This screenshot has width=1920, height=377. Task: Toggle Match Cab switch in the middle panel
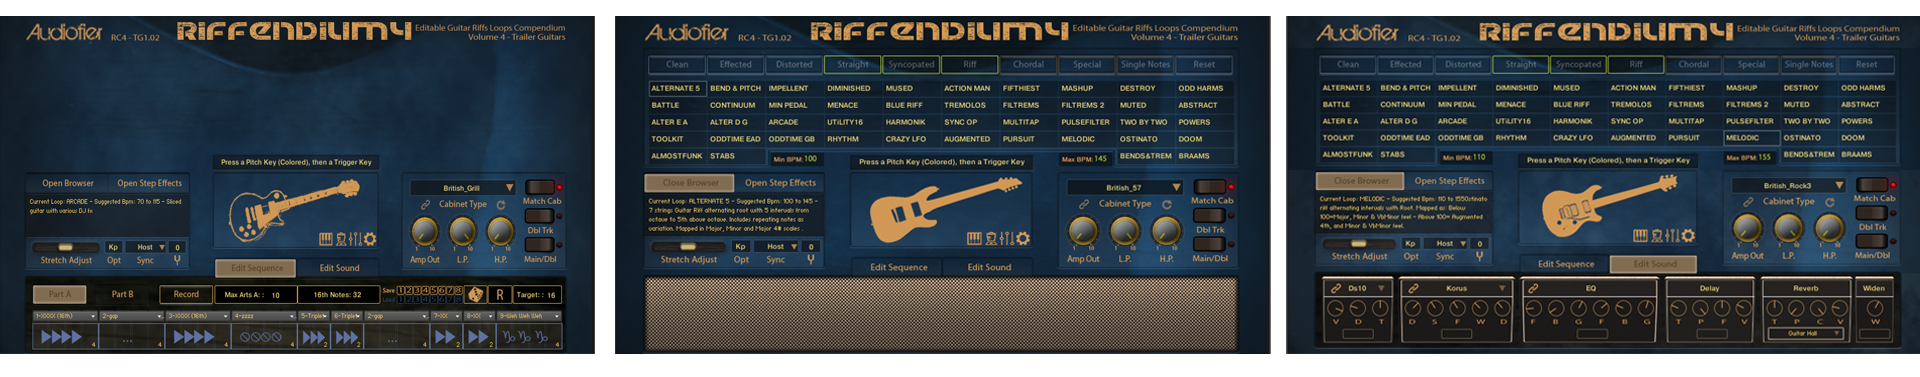coord(1210,187)
